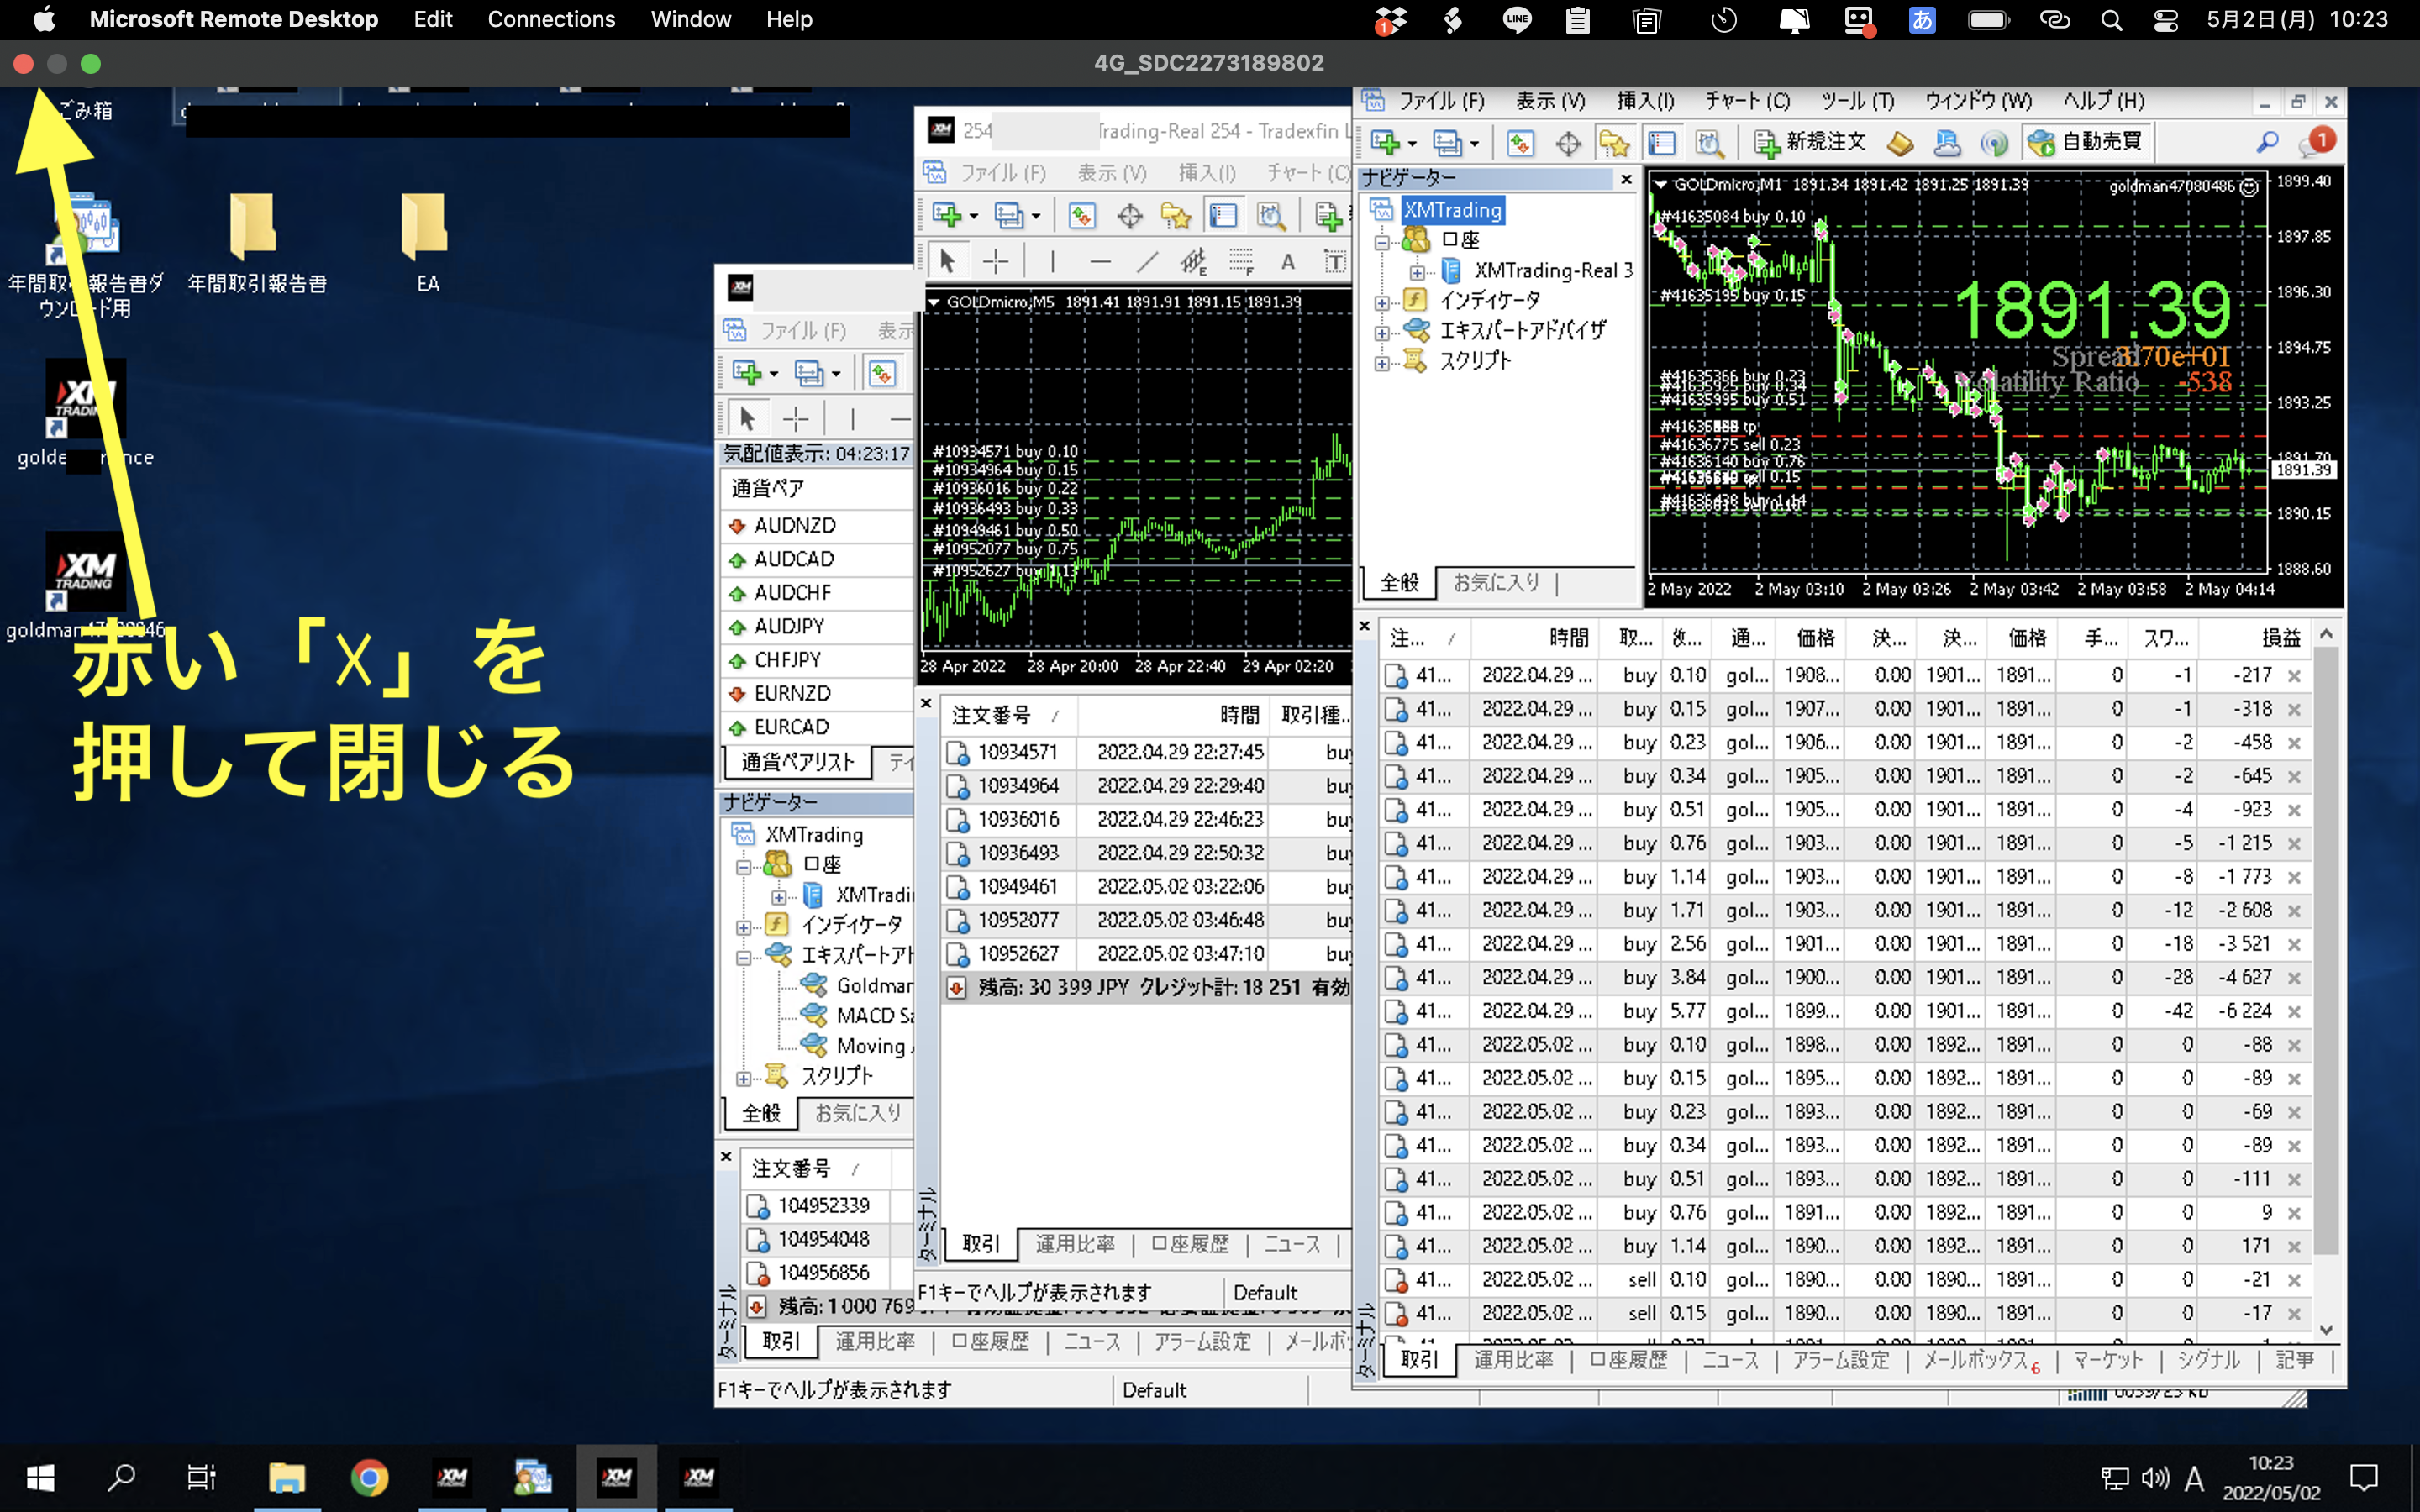Select crosshair tool in back-left MT4 window
This screenshot has height=1512, width=2420.
coord(795,418)
